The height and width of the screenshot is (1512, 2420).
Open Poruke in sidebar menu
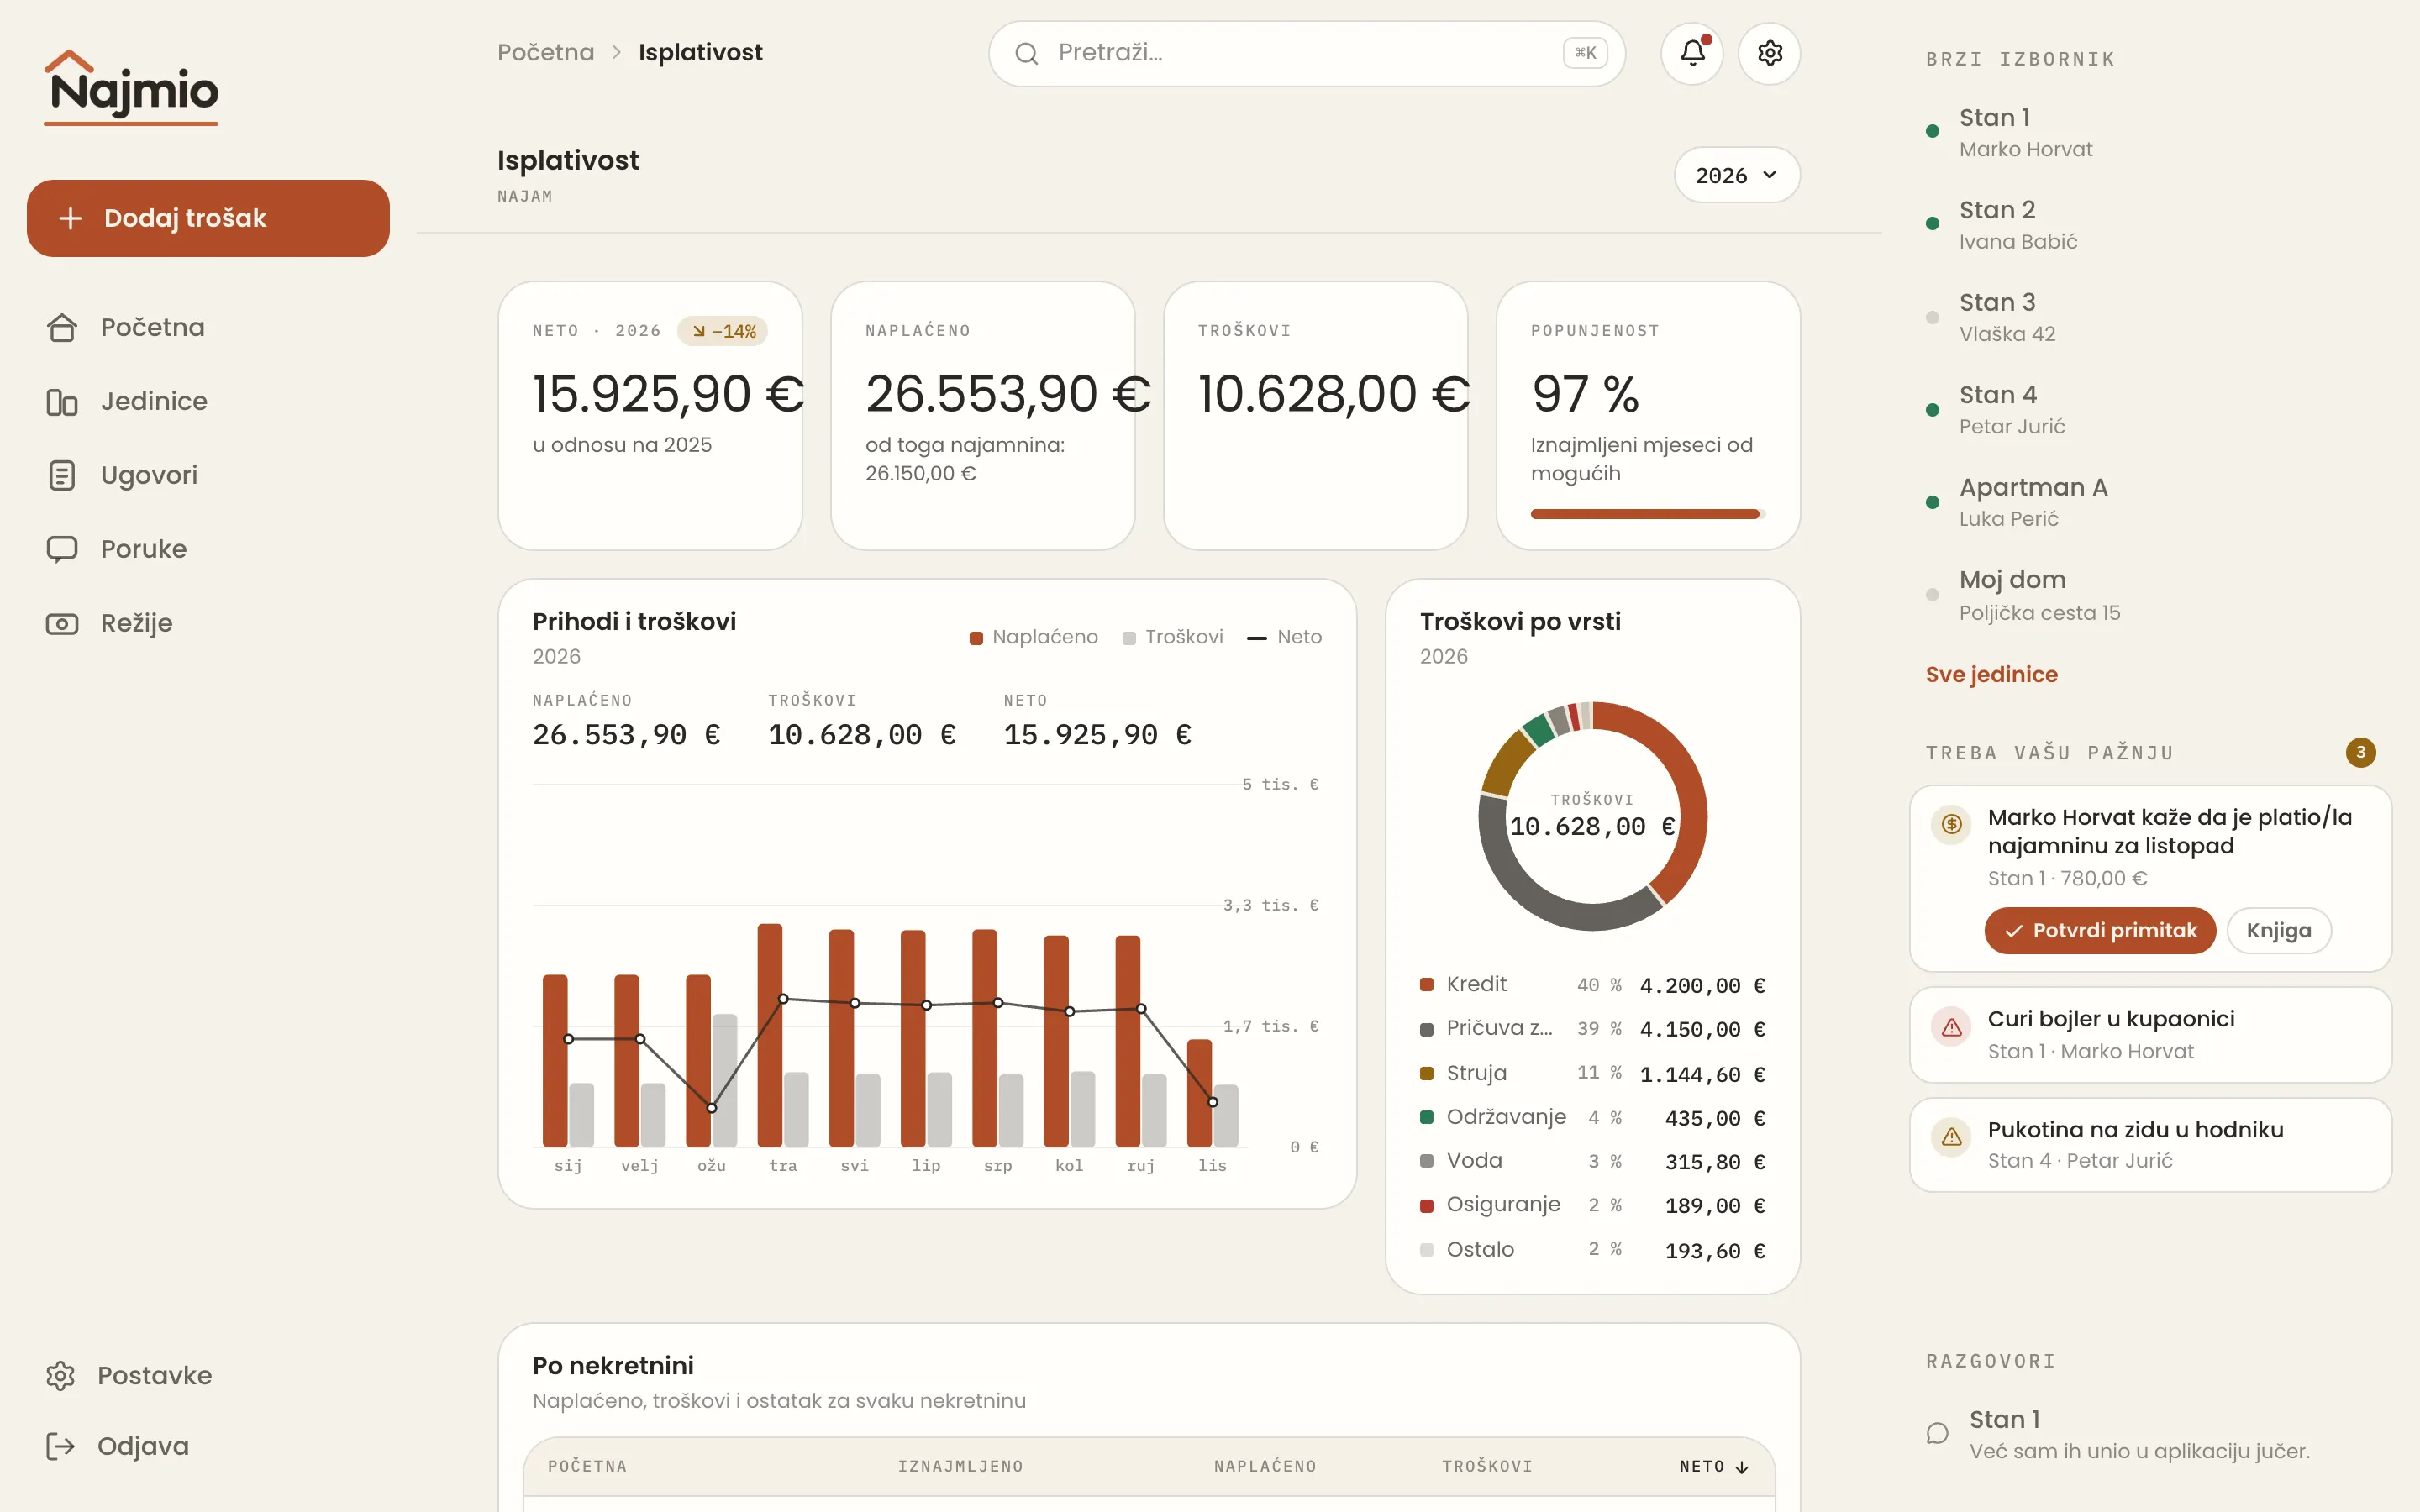[208, 549]
